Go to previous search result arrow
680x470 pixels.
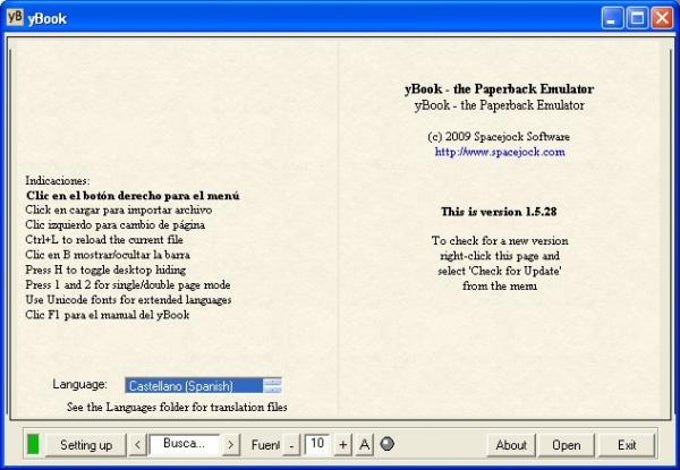tap(137, 445)
